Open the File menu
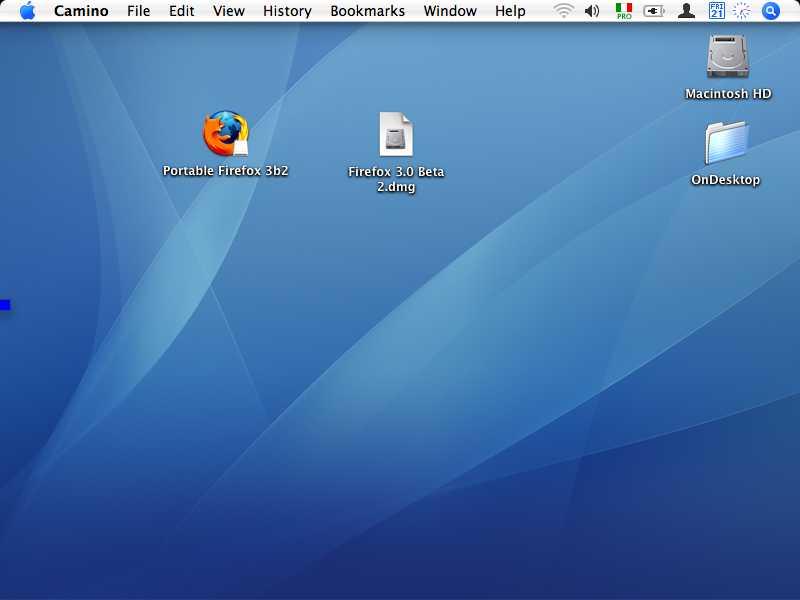The height and width of the screenshot is (600, 800). [139, 11]
